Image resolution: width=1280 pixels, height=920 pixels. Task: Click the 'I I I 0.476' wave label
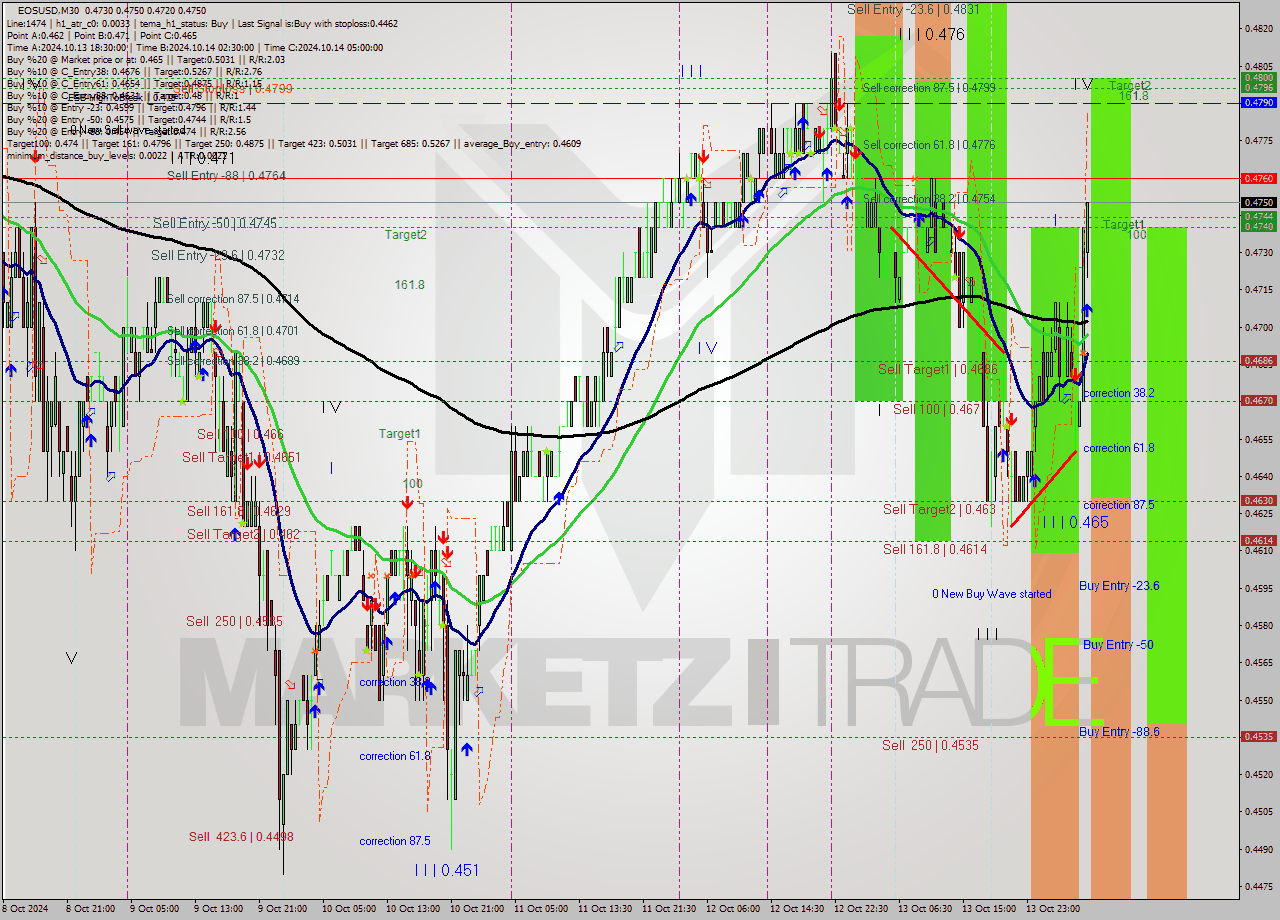(x=931, y=34)
